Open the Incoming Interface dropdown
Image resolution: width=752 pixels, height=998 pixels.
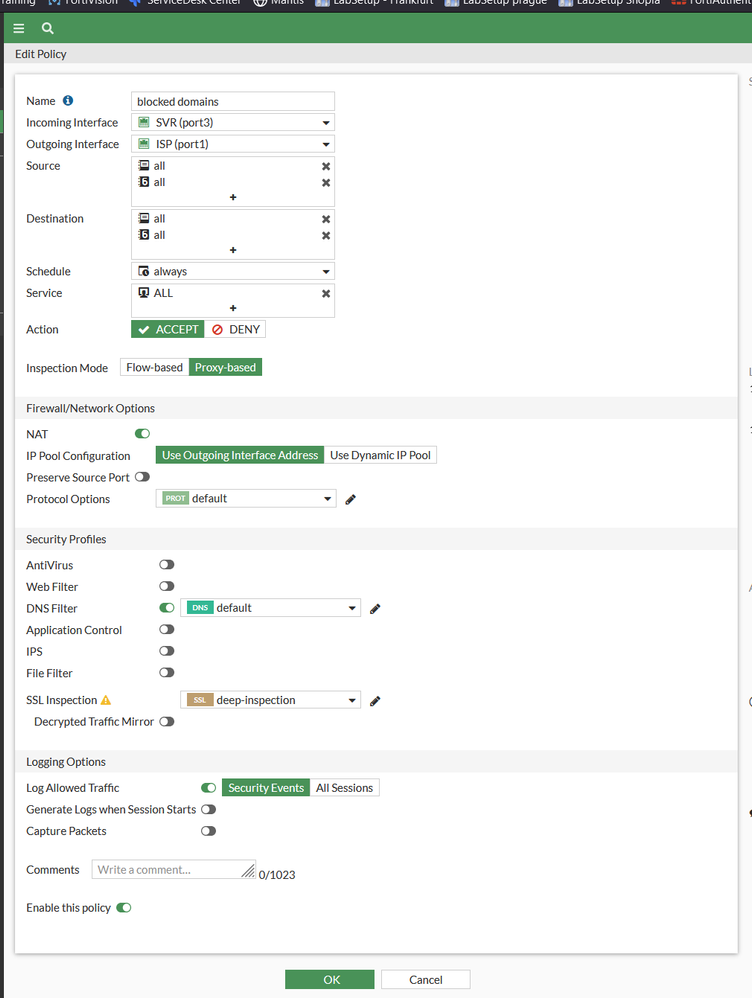tap(233, 123)
